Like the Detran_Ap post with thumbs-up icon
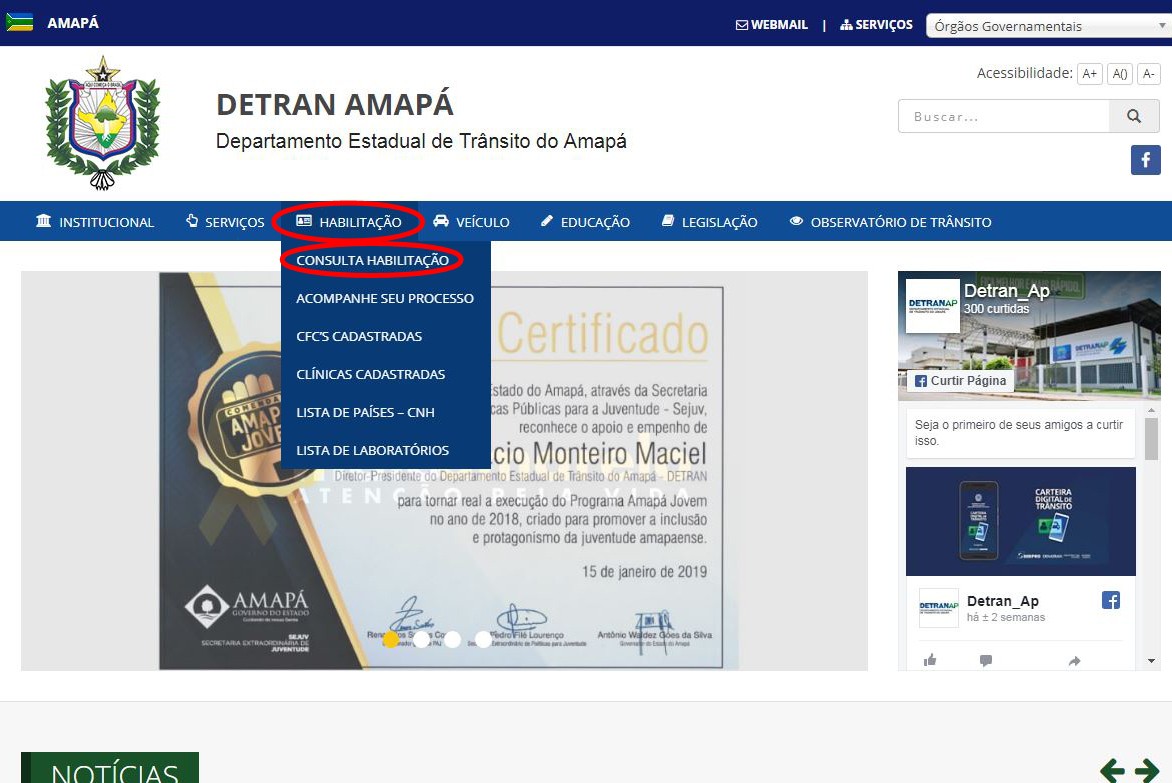This screenshot has height=783, width=1172. coord(930,660)
